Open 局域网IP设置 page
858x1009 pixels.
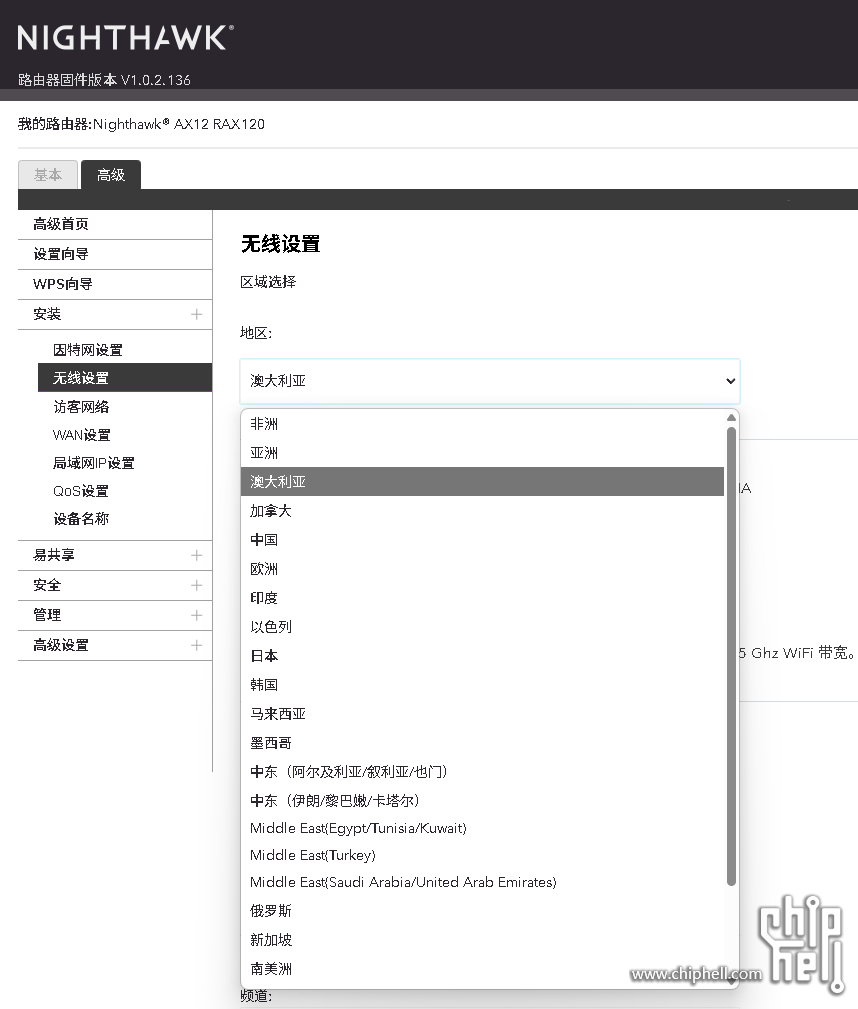pyautogui.click(x=94, y=463)
